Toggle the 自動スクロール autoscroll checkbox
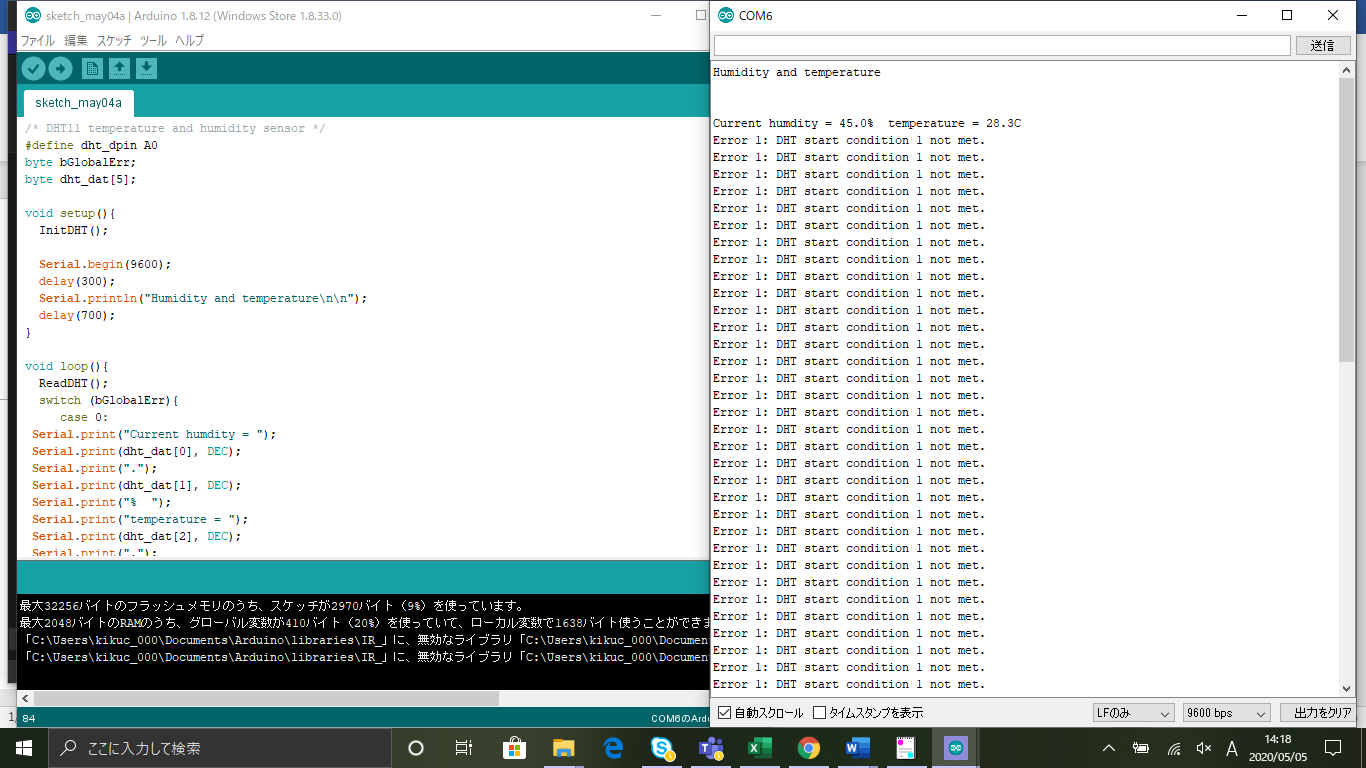The height and width of the screenshot is (768, 1366). pyautogui.click(x=725, y=713)
